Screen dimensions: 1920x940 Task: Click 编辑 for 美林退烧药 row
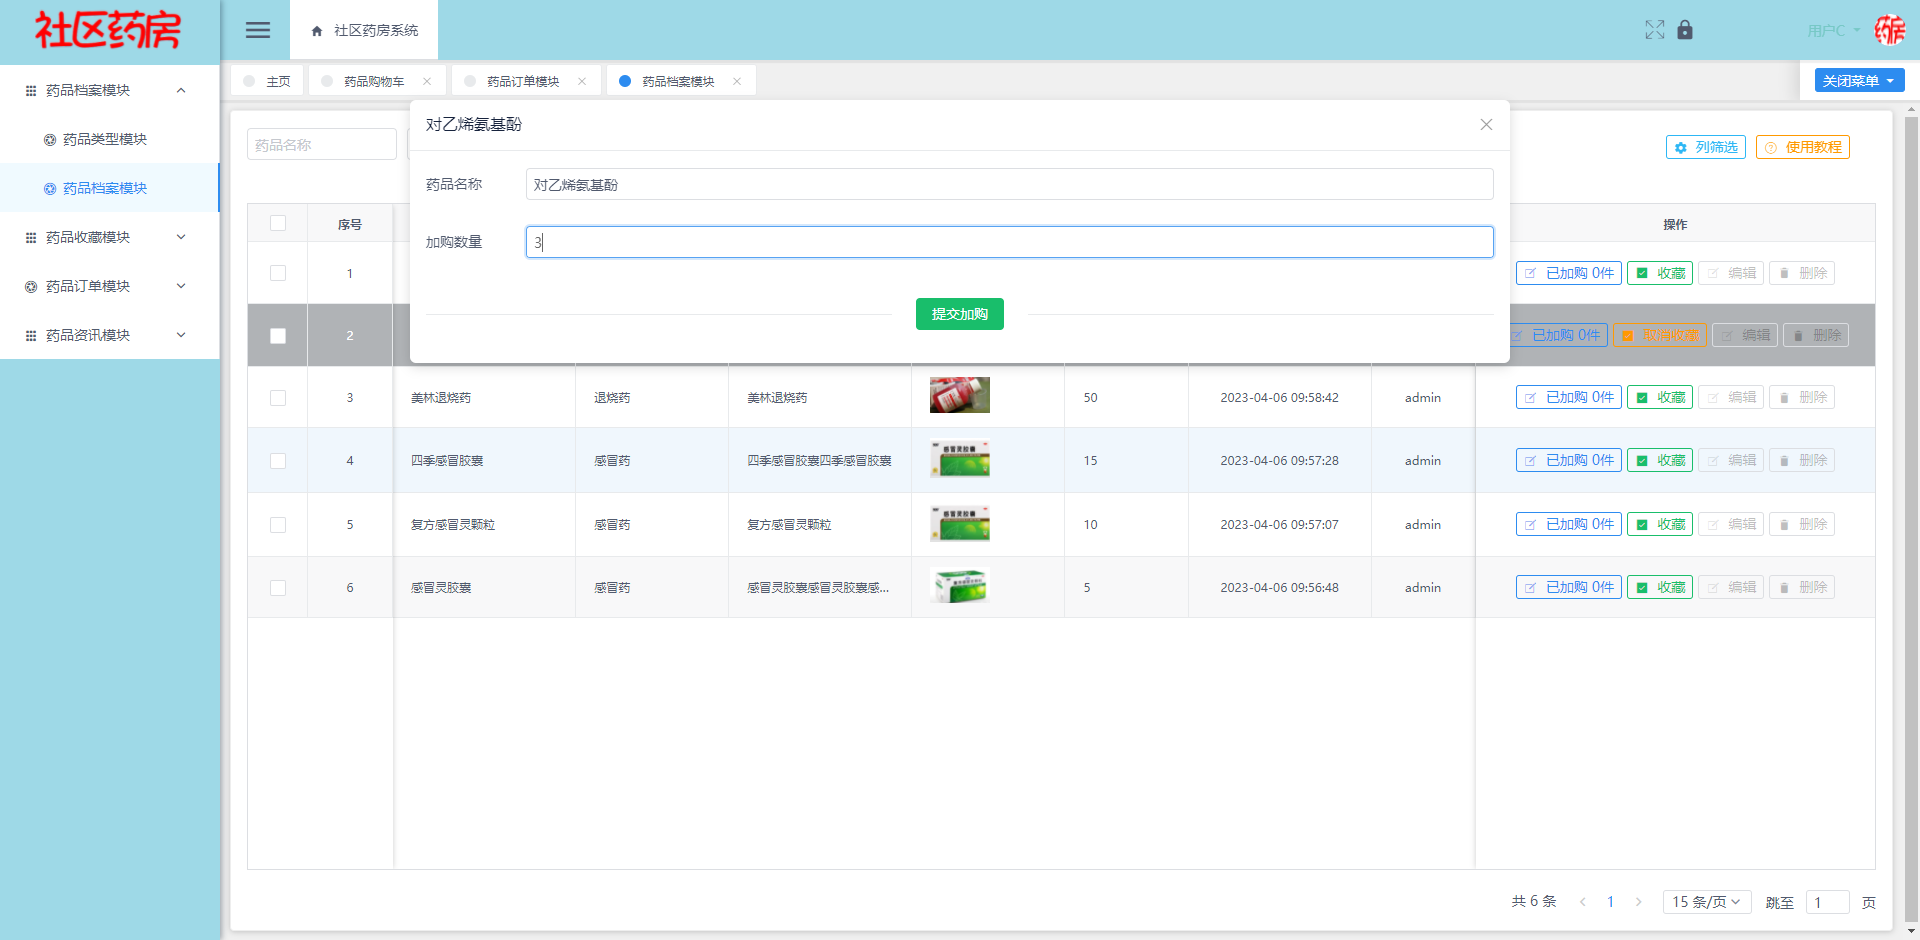pyautogui.click(x=1731, y=397)
